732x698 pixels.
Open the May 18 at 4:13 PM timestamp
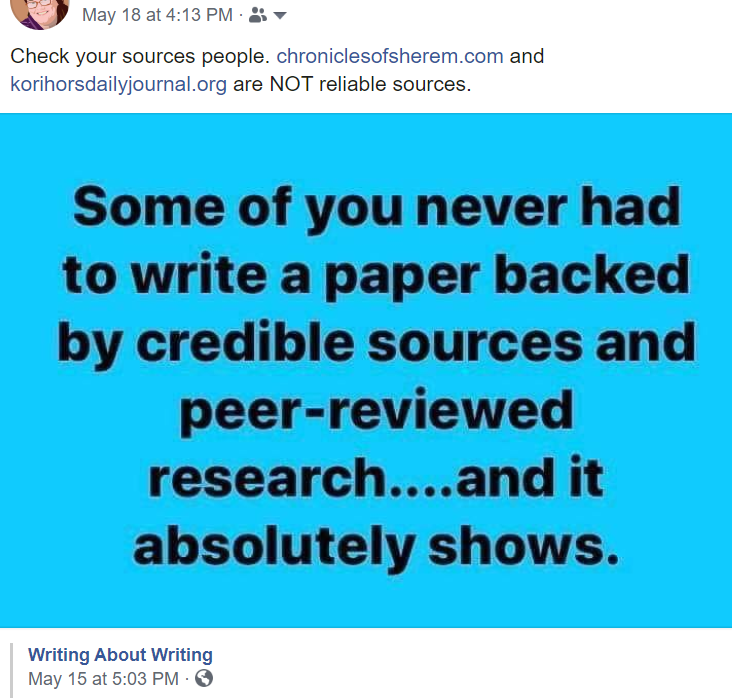[x=157, y=15]
